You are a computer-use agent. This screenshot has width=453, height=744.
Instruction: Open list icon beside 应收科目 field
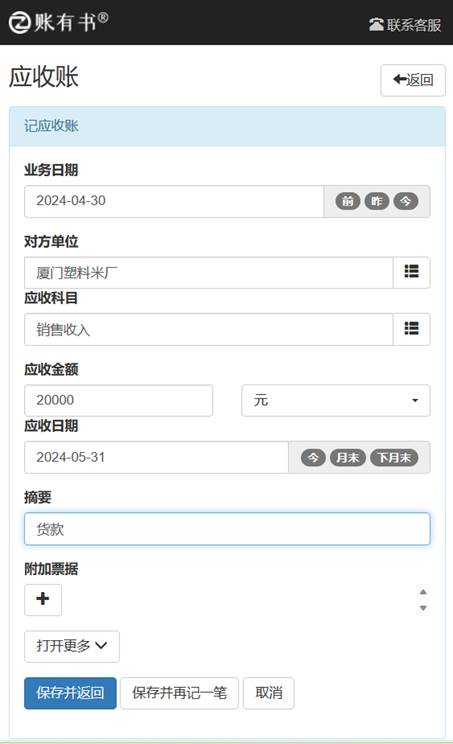(x=411, y=329)
